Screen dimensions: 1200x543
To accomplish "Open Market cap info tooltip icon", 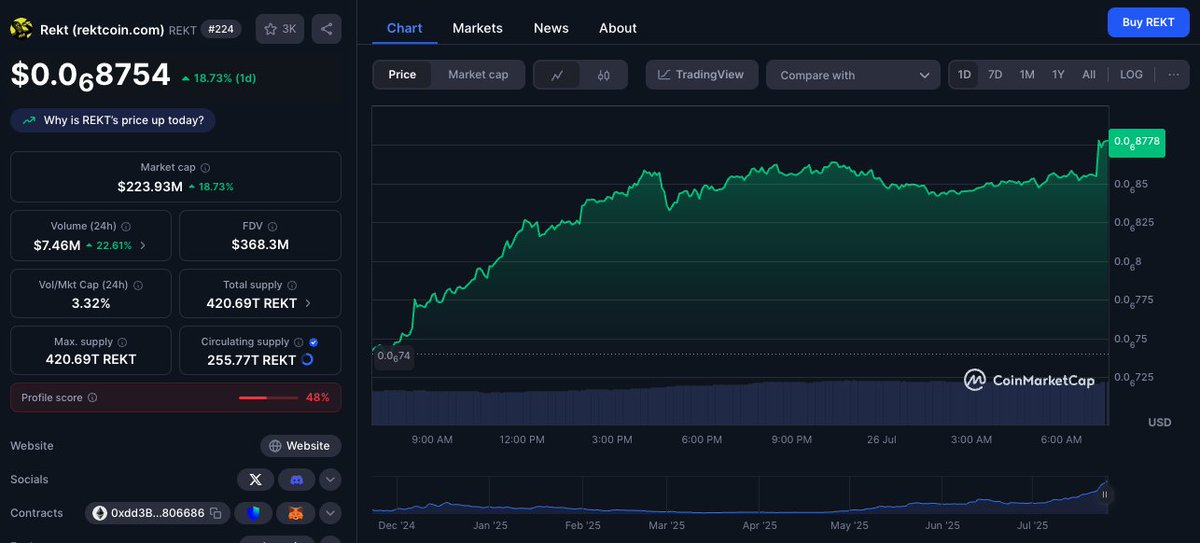I will pos(206,168).
